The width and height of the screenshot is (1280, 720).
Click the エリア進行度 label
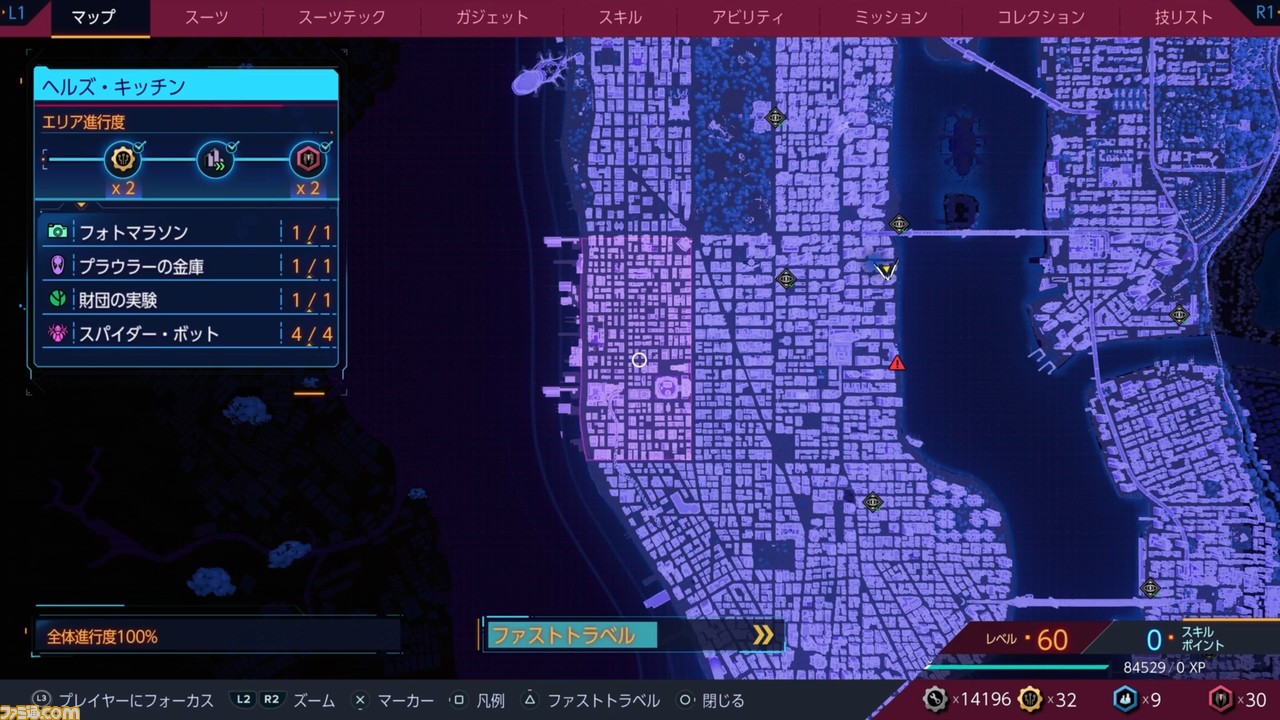83,122
